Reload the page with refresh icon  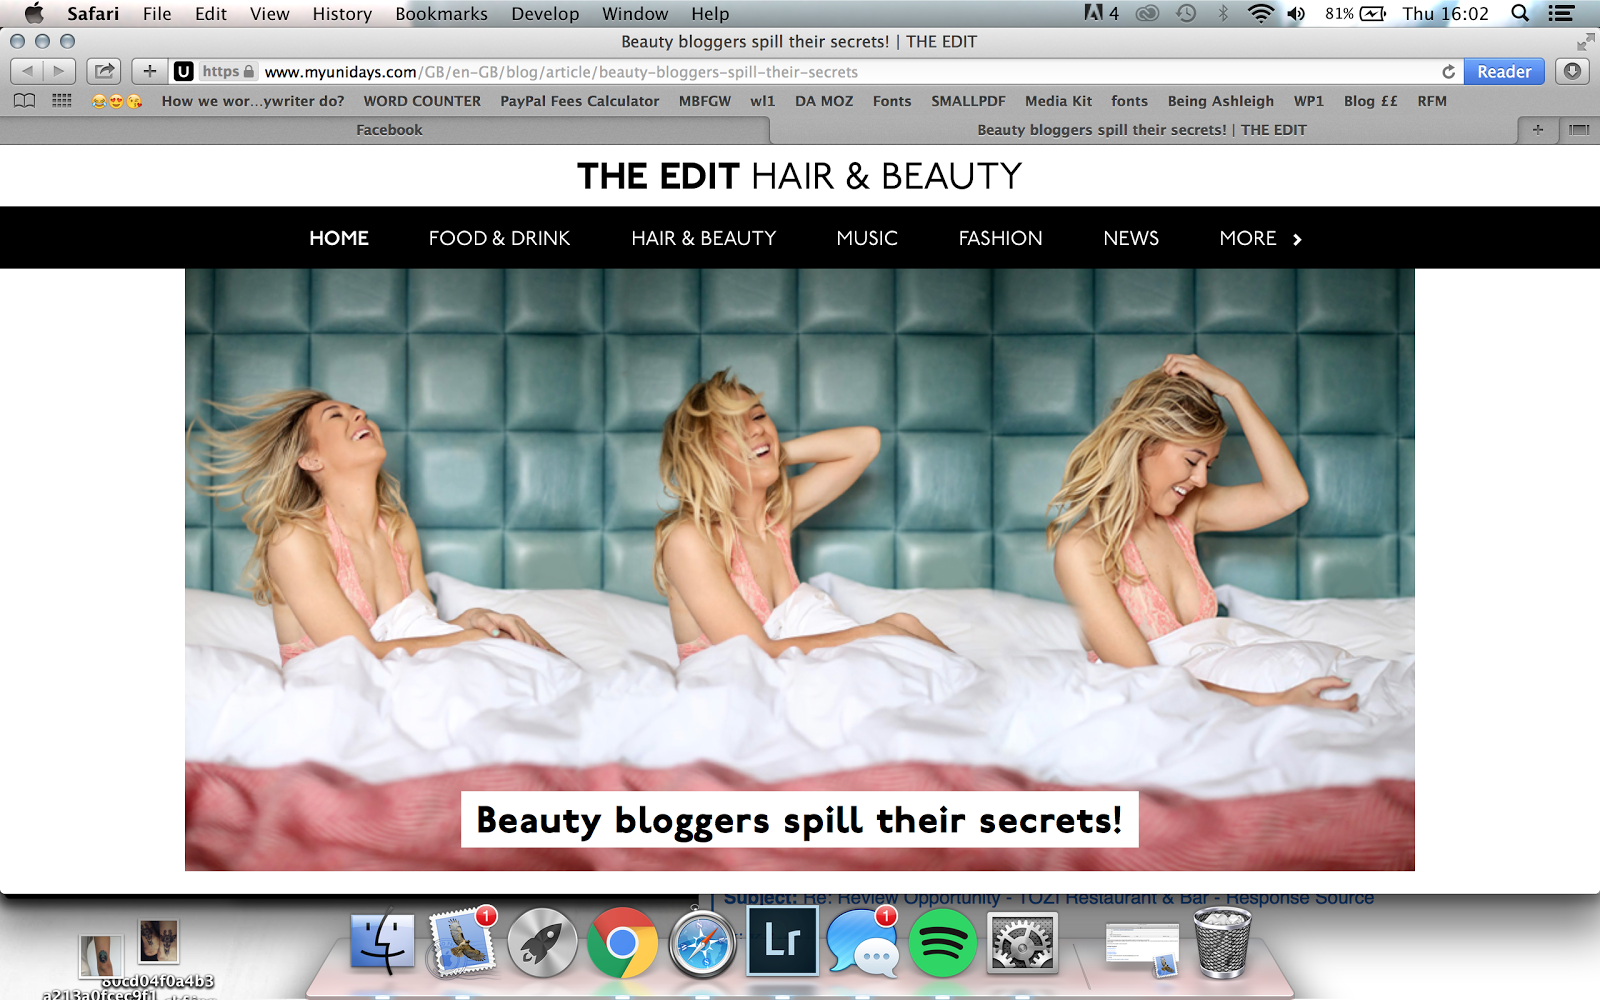[1448, 72]
